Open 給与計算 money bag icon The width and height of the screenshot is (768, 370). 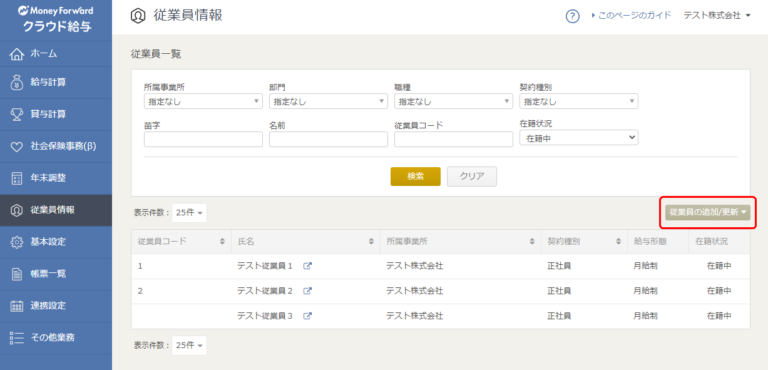(17, 82)
